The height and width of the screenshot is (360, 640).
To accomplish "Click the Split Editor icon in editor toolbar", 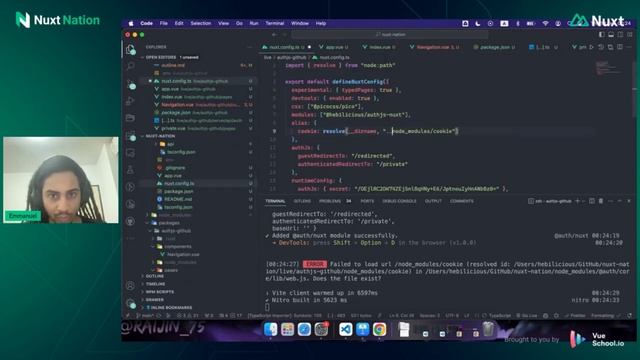I will (x=620, y=47).
